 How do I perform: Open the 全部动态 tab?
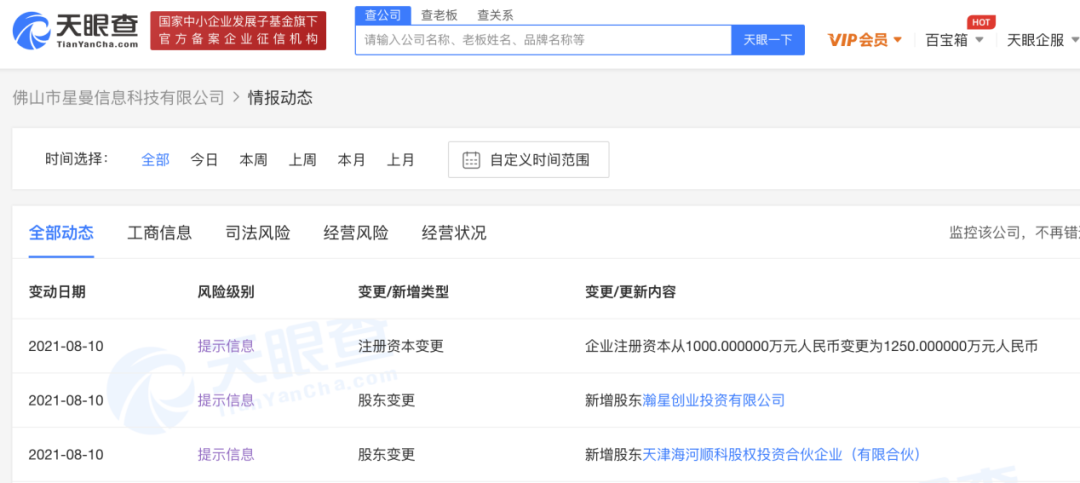(61, 233)
